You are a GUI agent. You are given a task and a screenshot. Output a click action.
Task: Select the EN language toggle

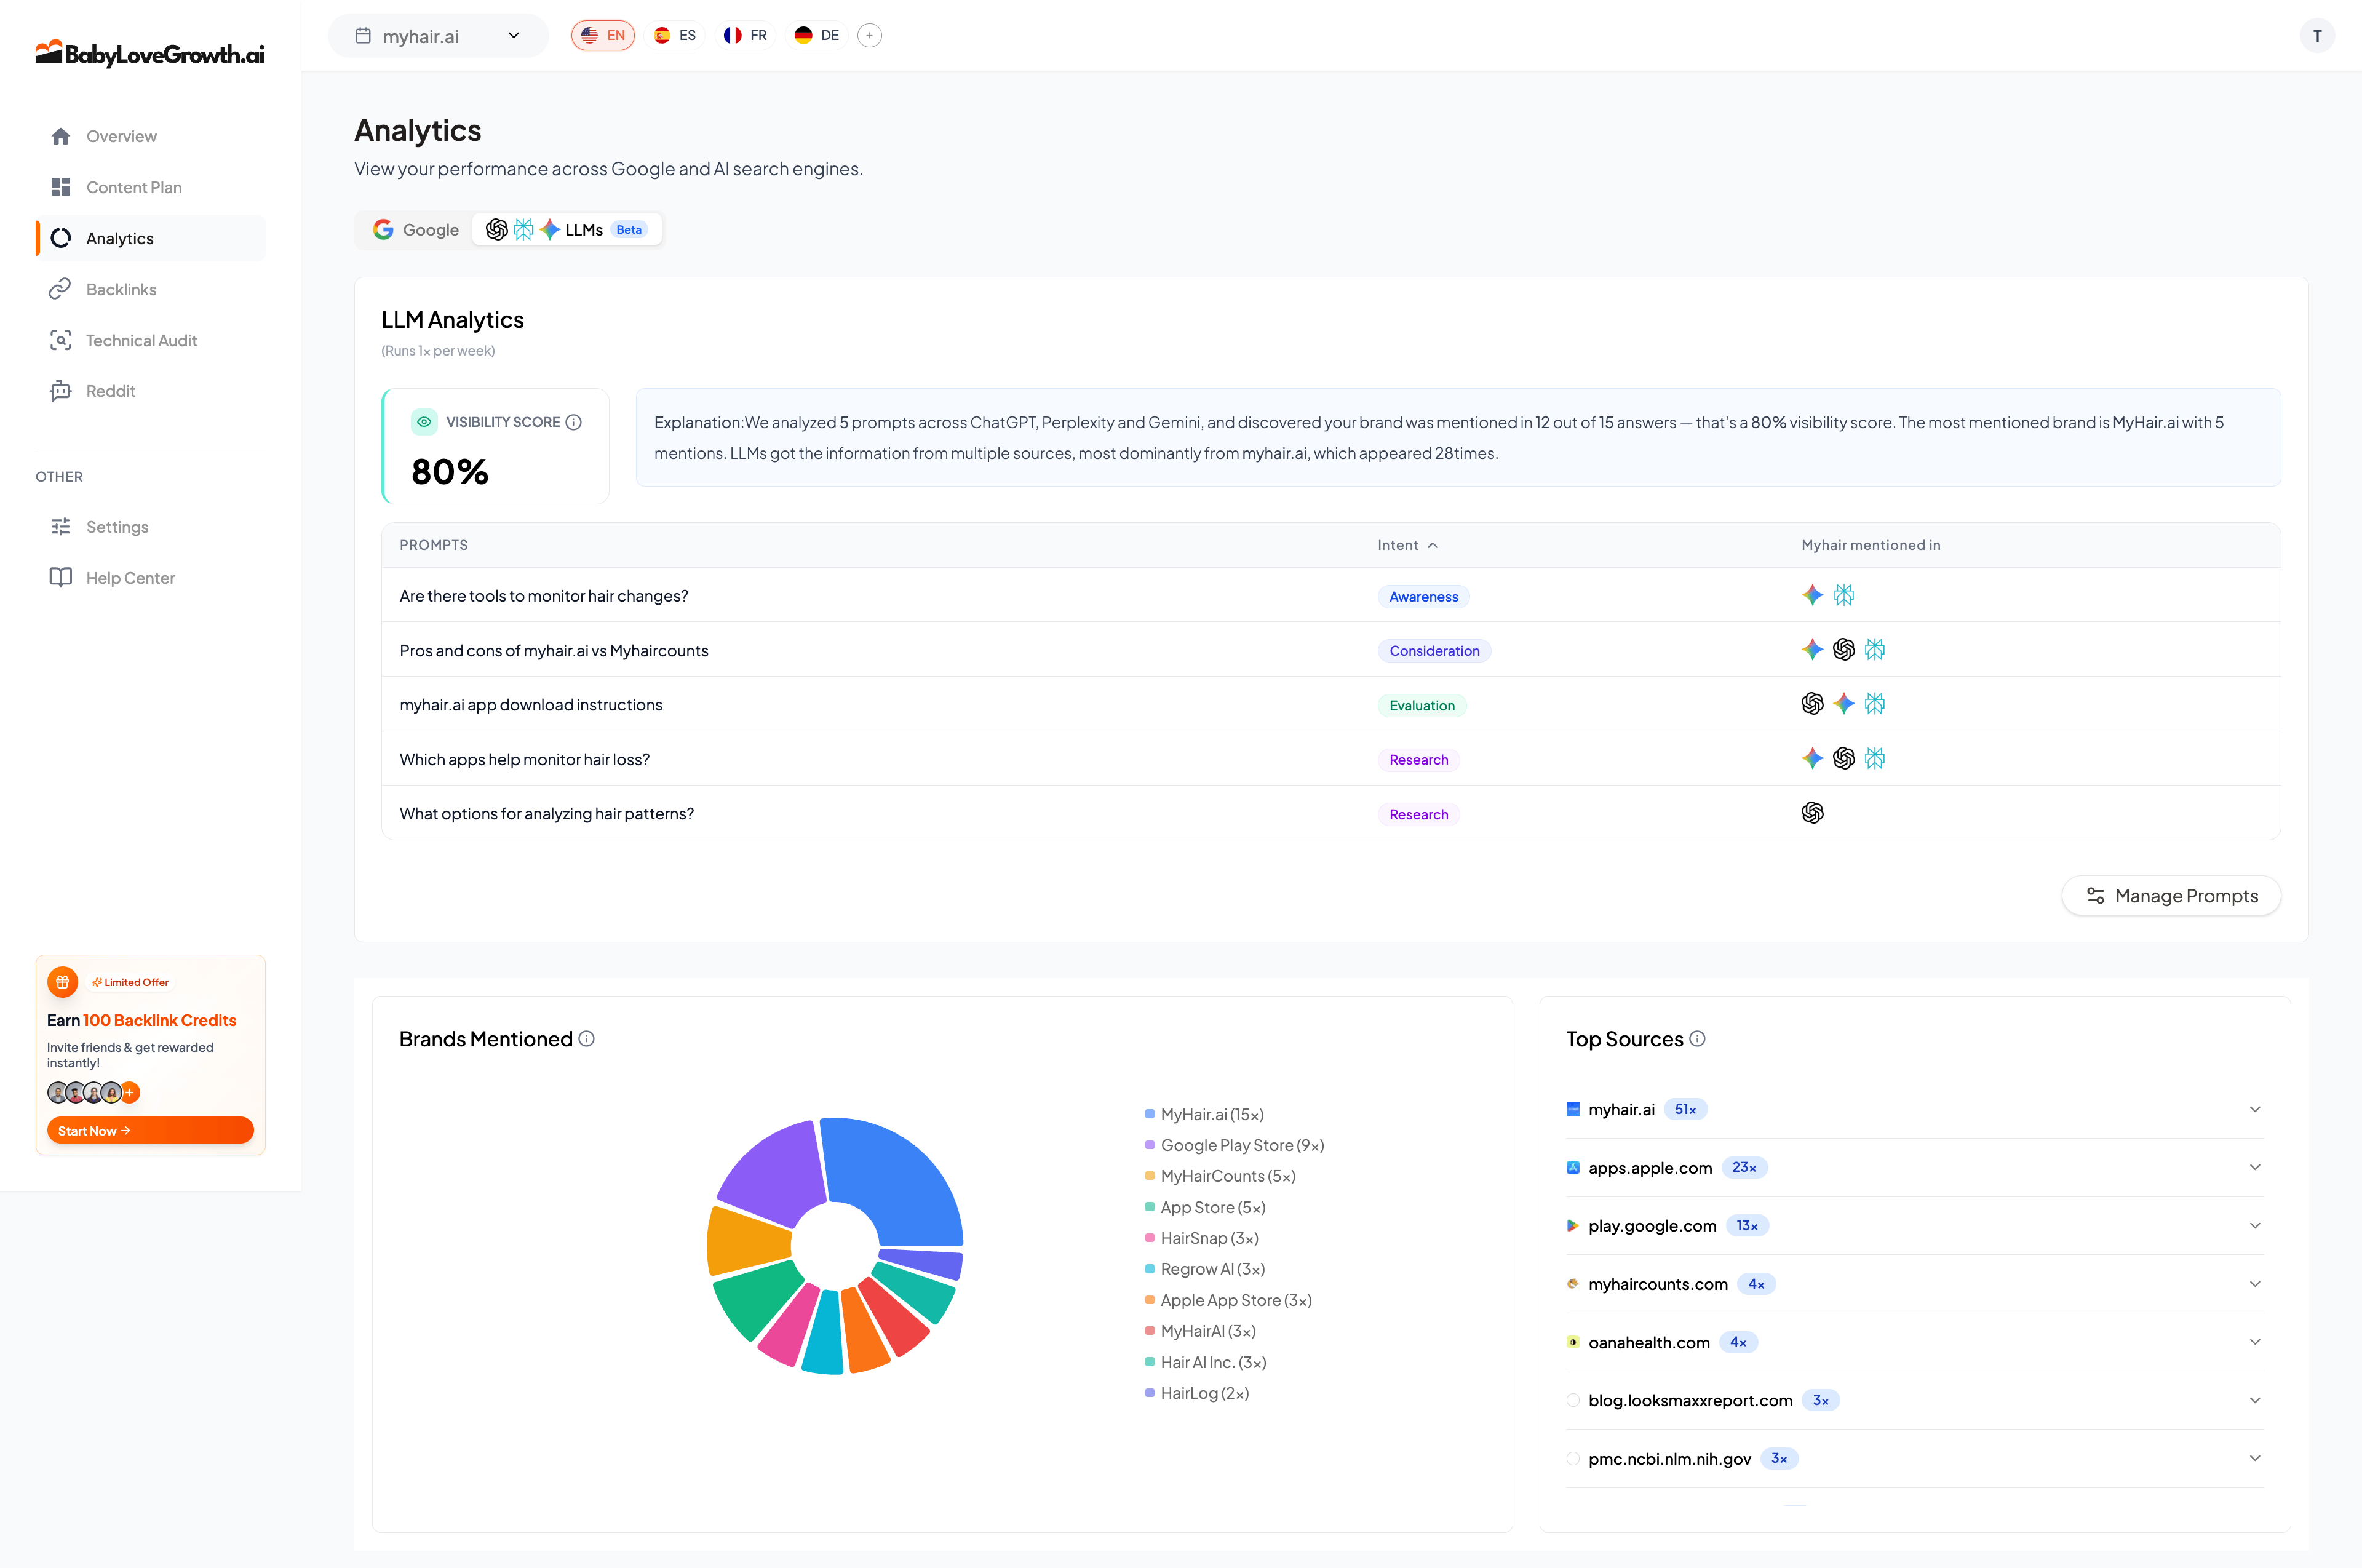603,36
